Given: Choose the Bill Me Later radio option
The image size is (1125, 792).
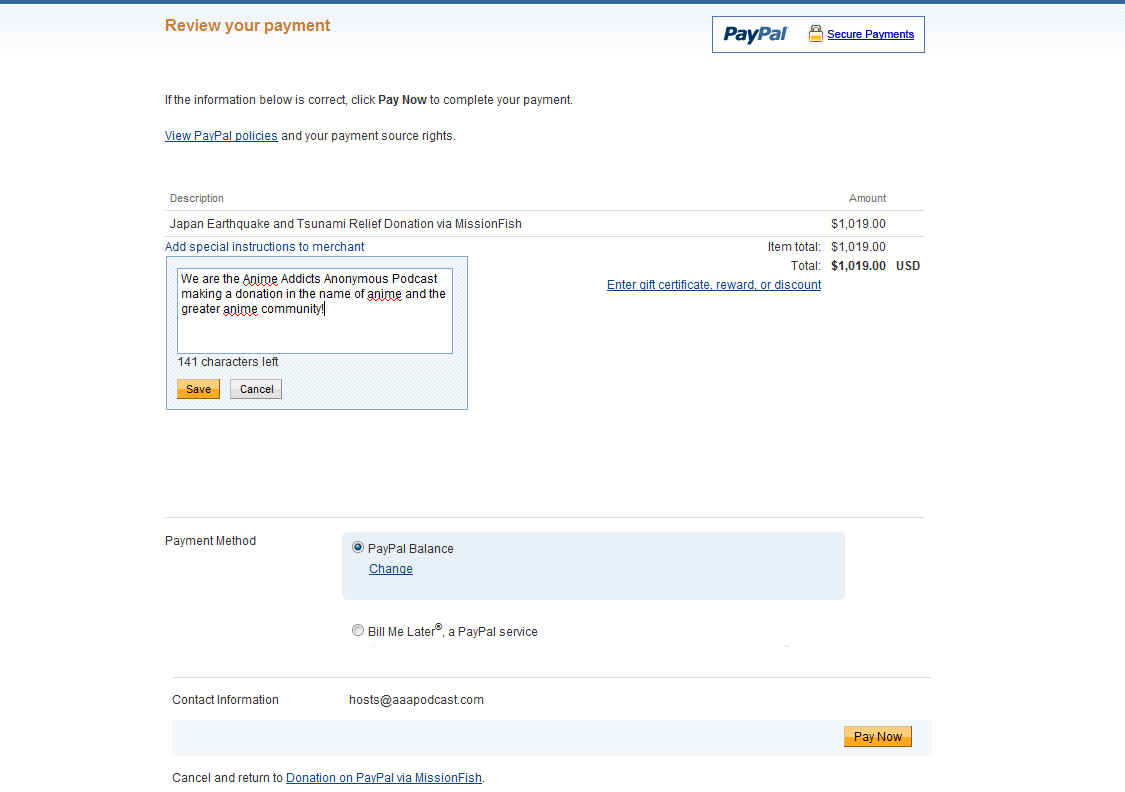Looking at the screenshot, I should pos(358,631).
